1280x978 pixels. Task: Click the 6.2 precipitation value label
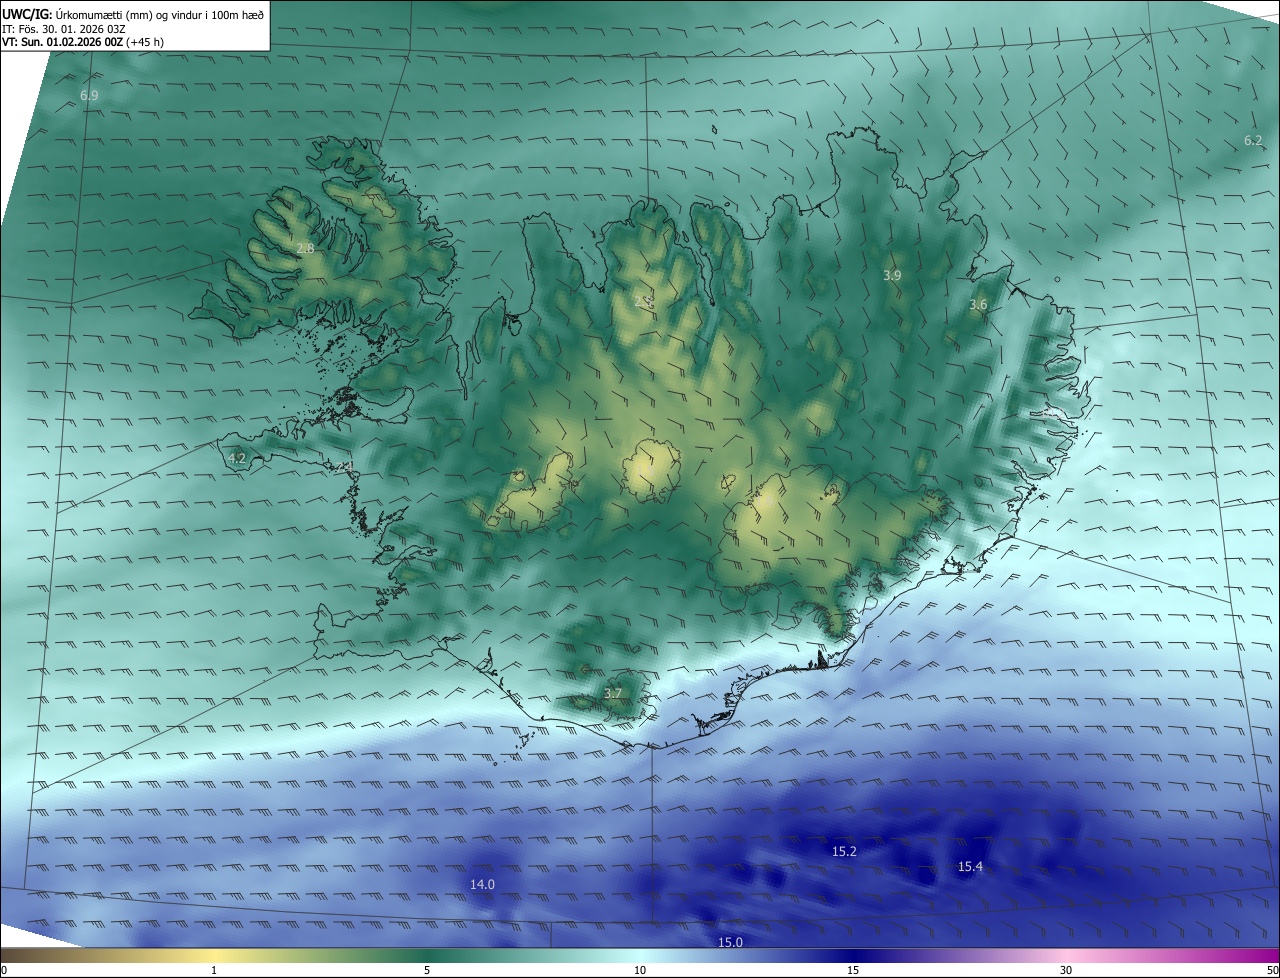(x=1254, y=141)
